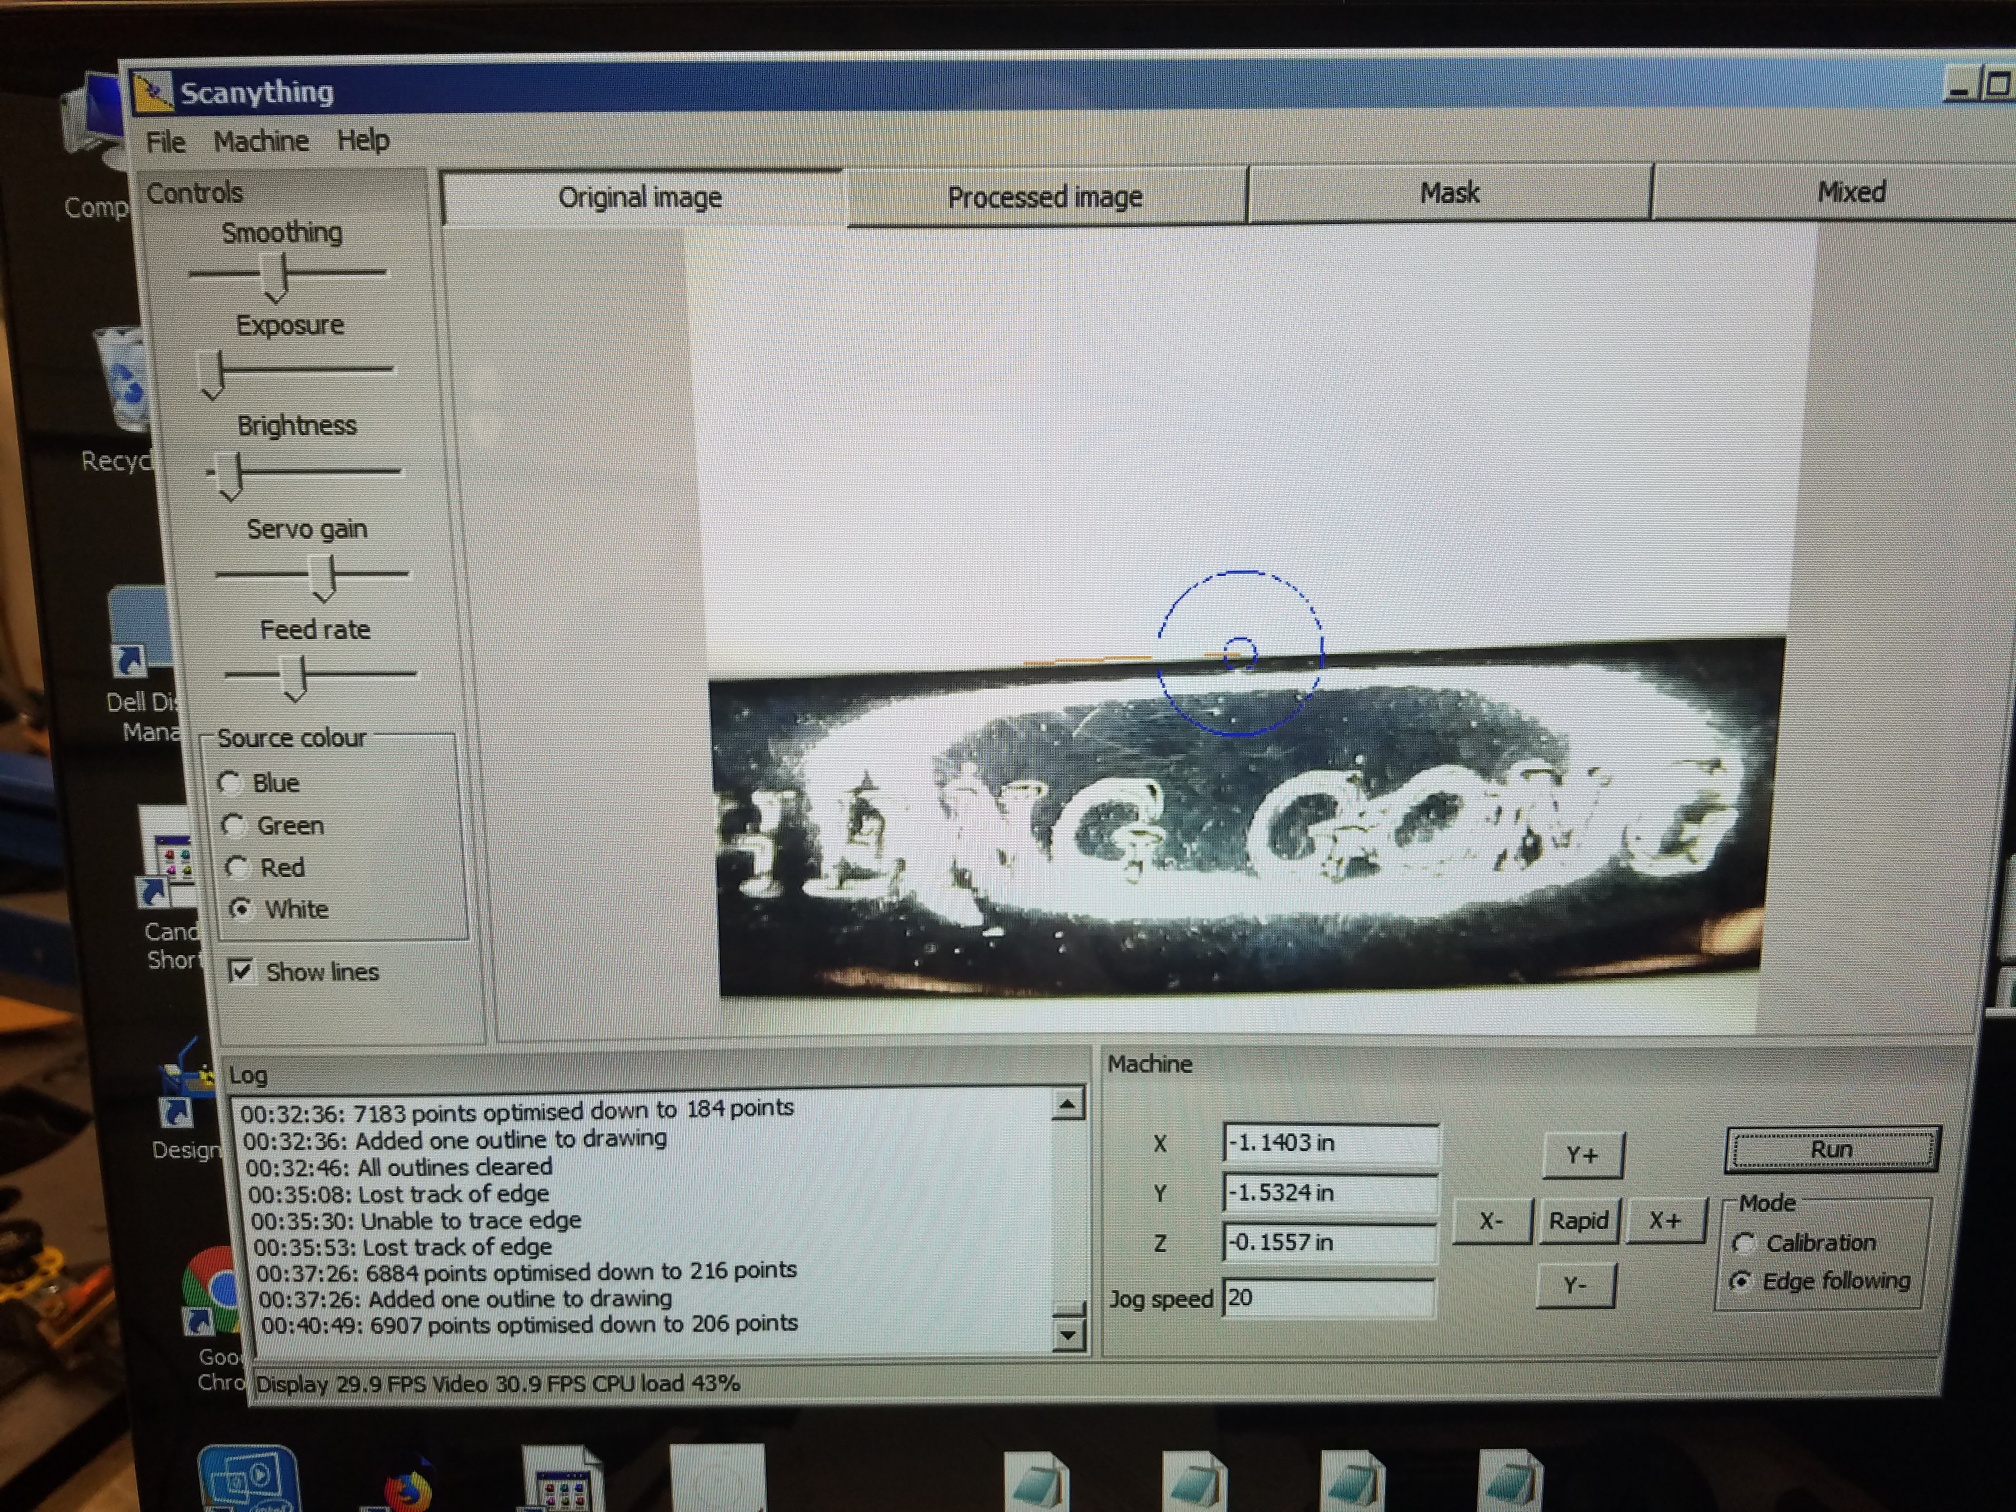Screen dimensions: 2016x1512
Task: Jog the machine with the Y+ button
Action: pos(1582,1155)
